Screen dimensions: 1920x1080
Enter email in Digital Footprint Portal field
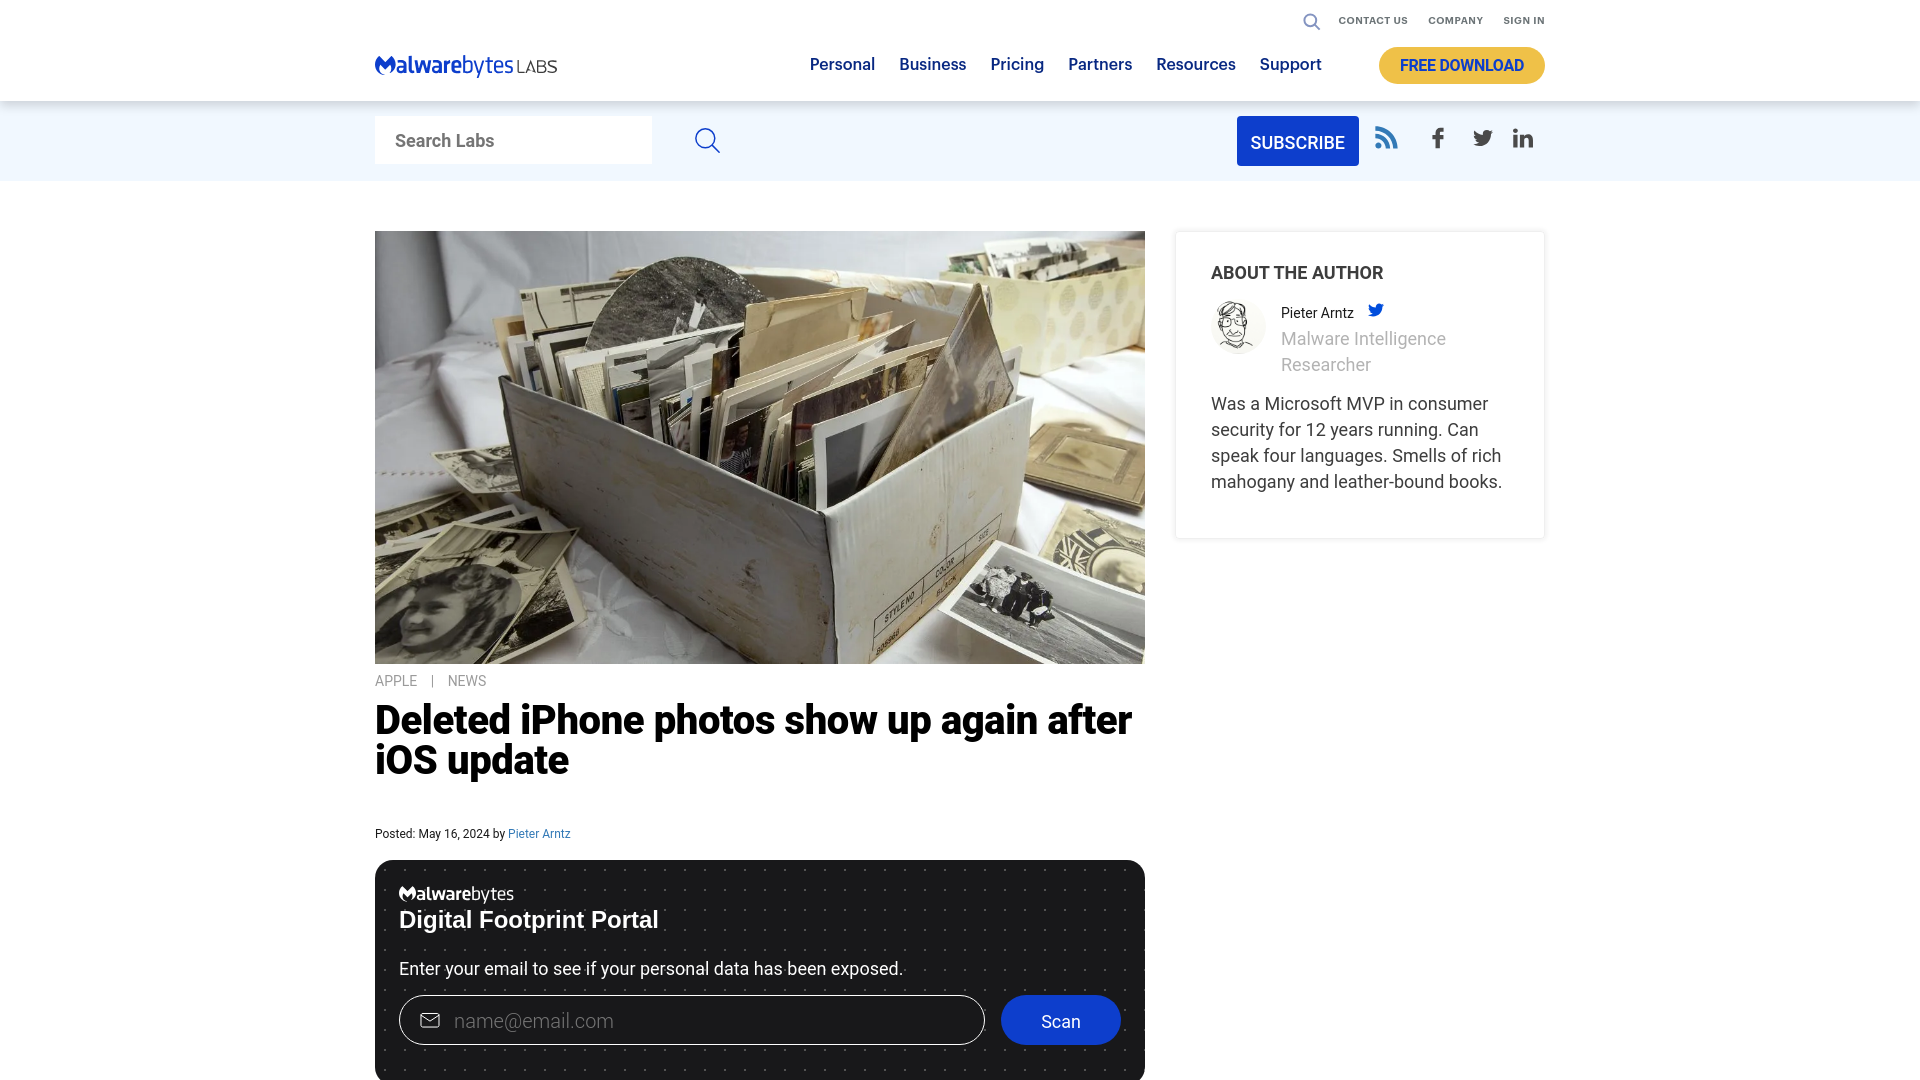point(691,1019)
